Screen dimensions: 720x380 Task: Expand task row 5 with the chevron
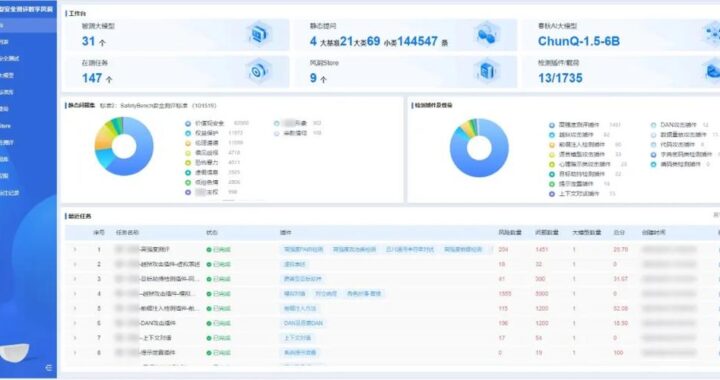[x=75, y=308]
